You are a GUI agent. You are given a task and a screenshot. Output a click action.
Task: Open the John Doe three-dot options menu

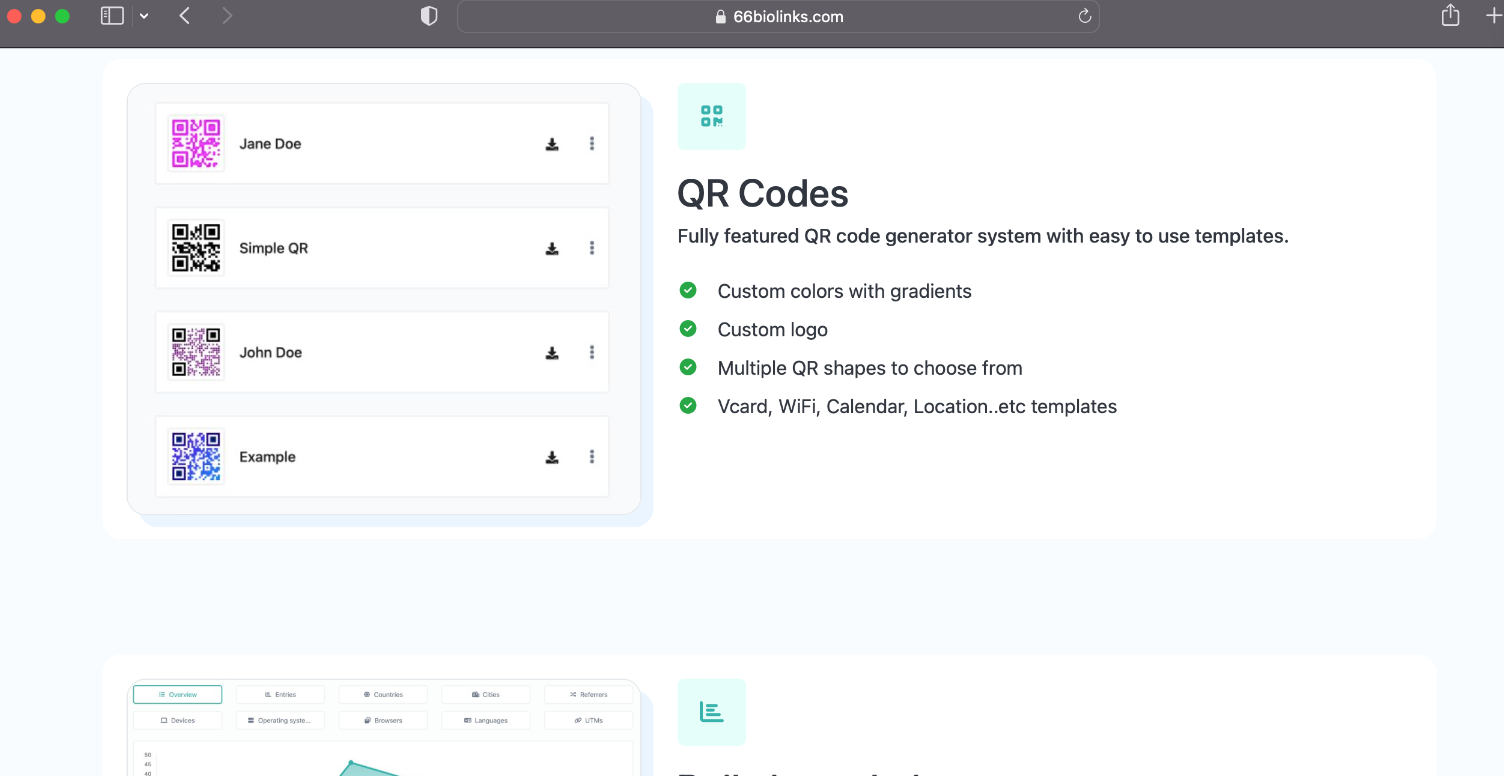(592, 353)
